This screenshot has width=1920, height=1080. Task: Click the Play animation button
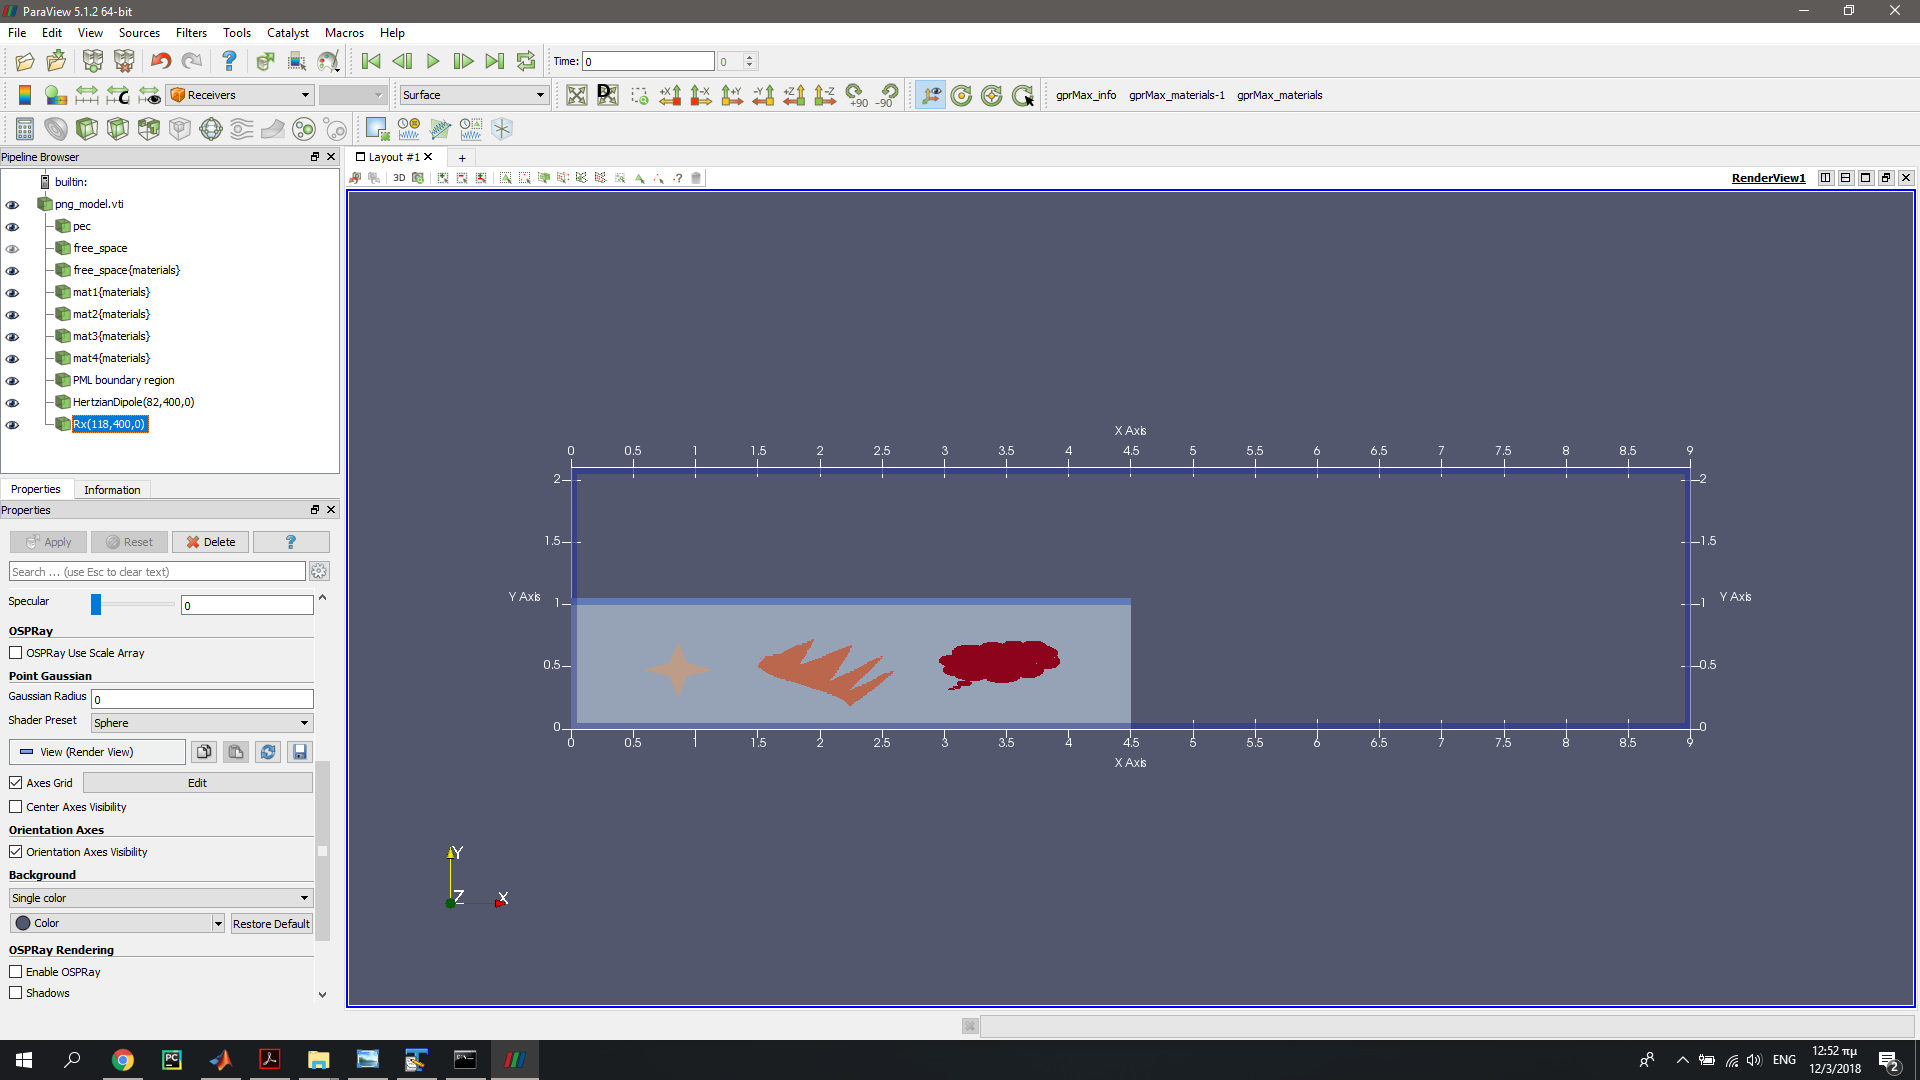433,61
